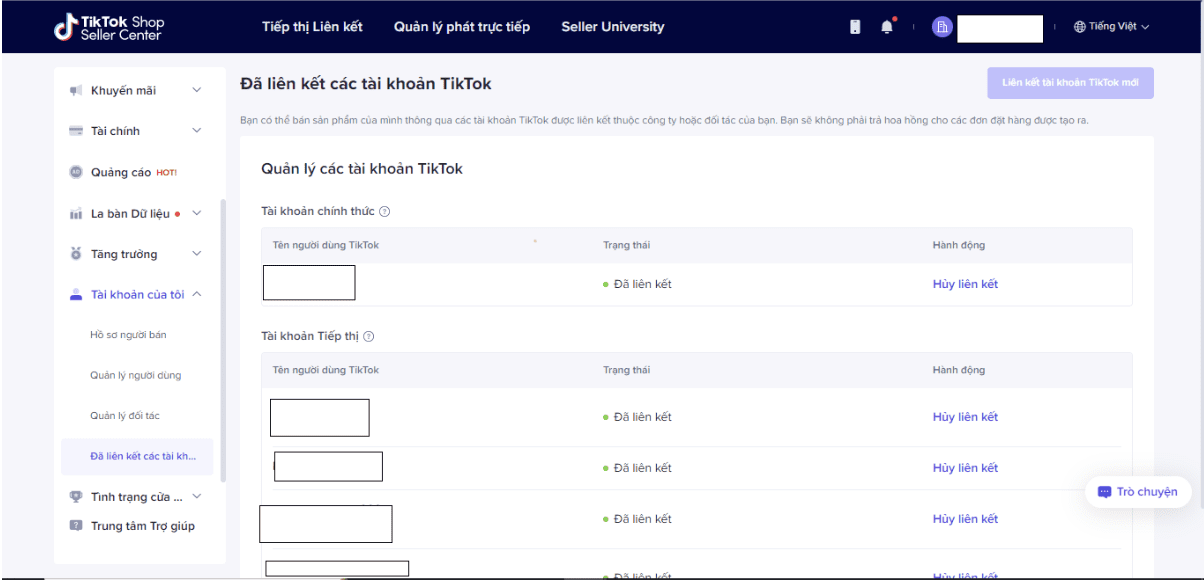This screenshot has width=1204, height=580.
Task: Expand the Tài chính chevron
Action: (197, 131)
